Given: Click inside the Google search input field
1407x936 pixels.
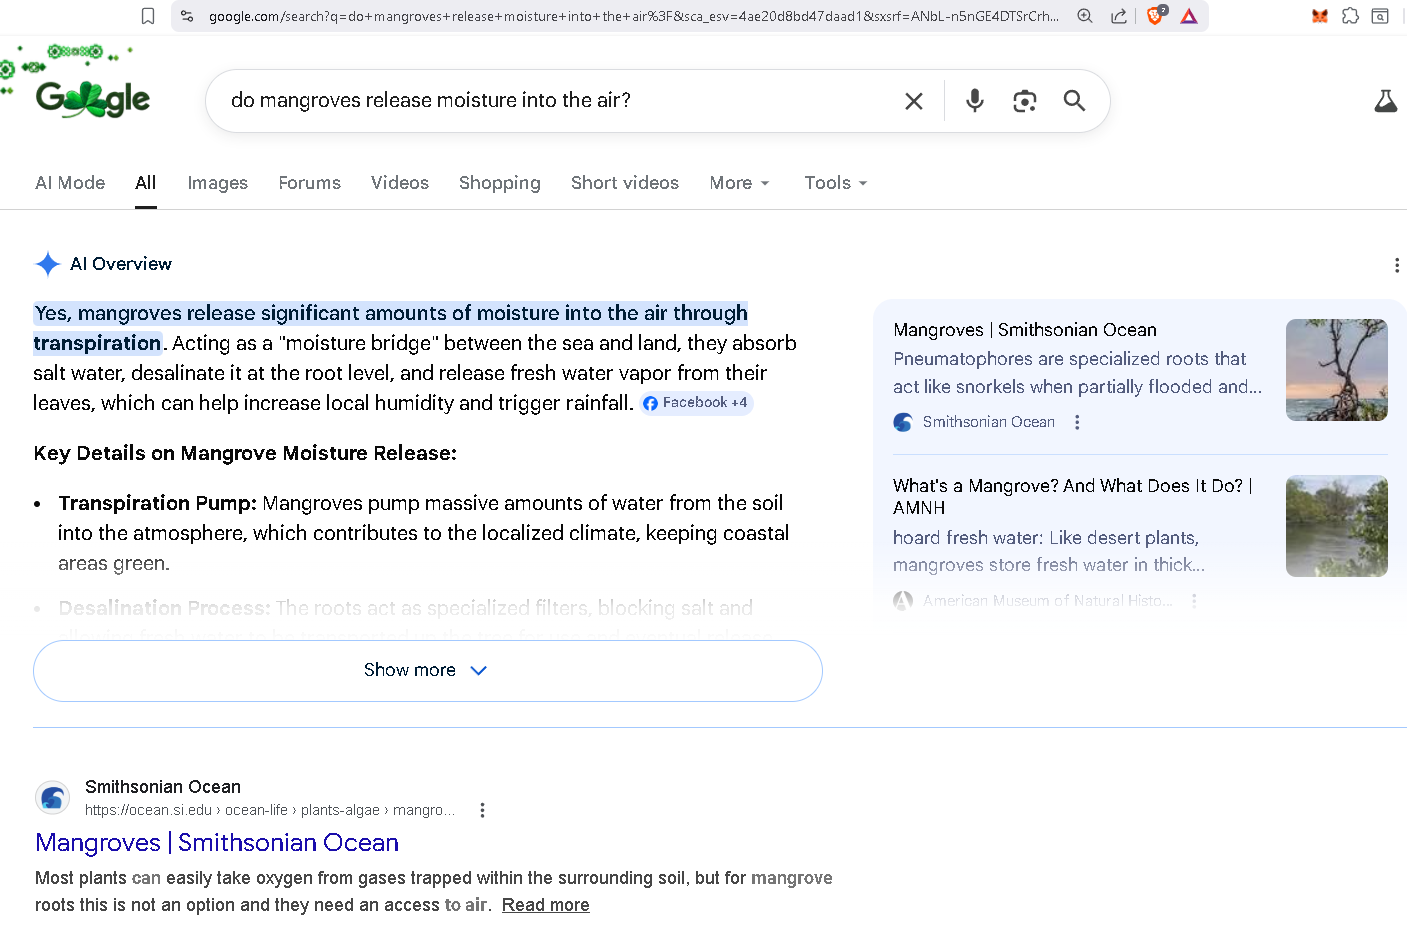Looking at the screenshot, I should point(550,101).
